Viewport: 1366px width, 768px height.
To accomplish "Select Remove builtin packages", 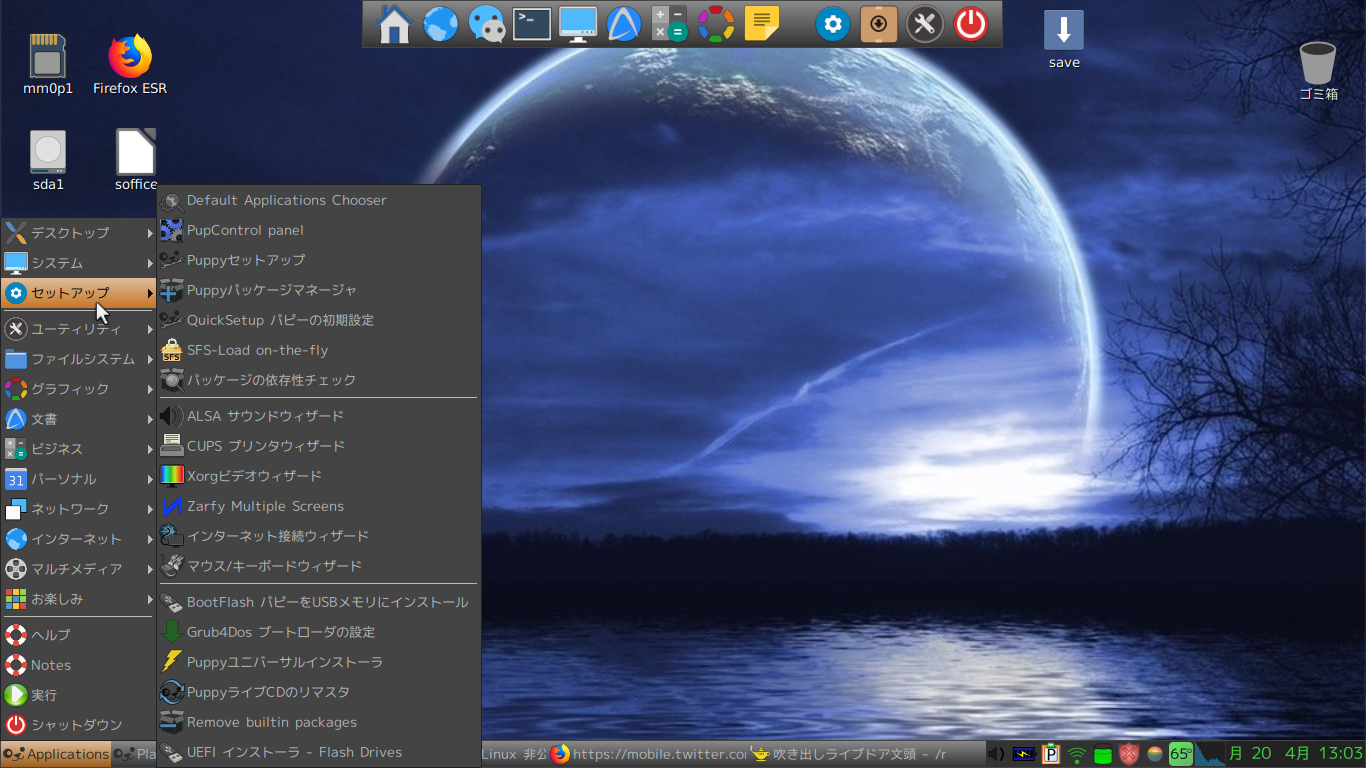I will (x=319, y=722).
